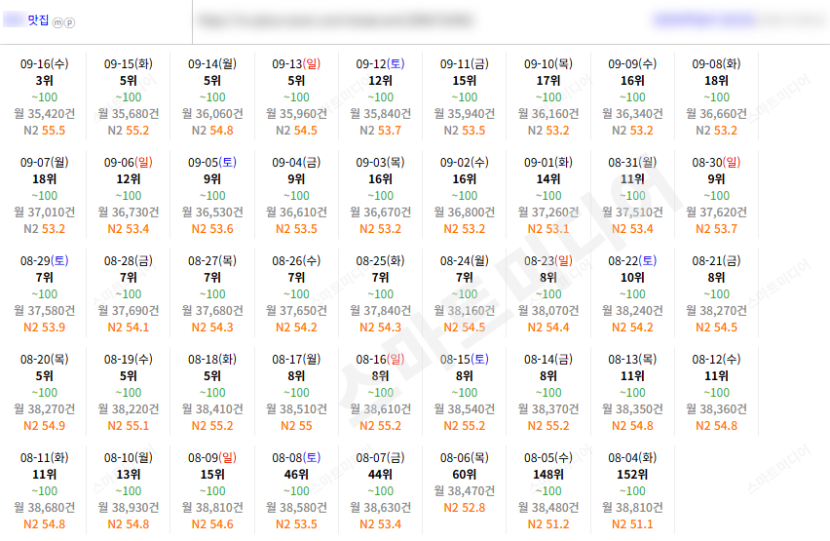Open the 맛집 keyword link
Image resolution: width=830 pixels, height=541 pixels.
pos(38,20)
